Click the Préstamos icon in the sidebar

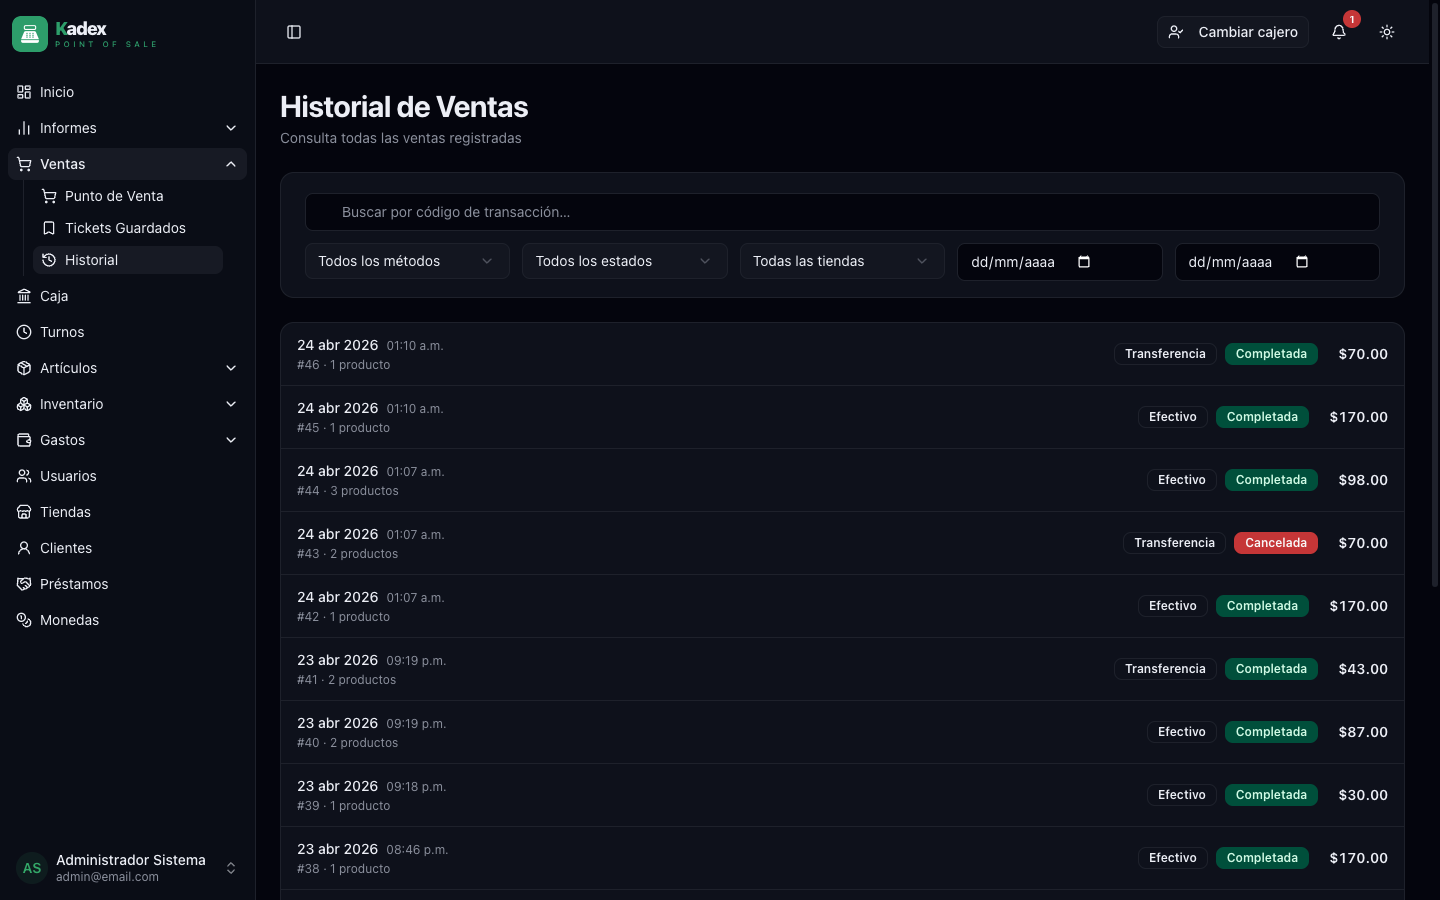tap(23, 584)
